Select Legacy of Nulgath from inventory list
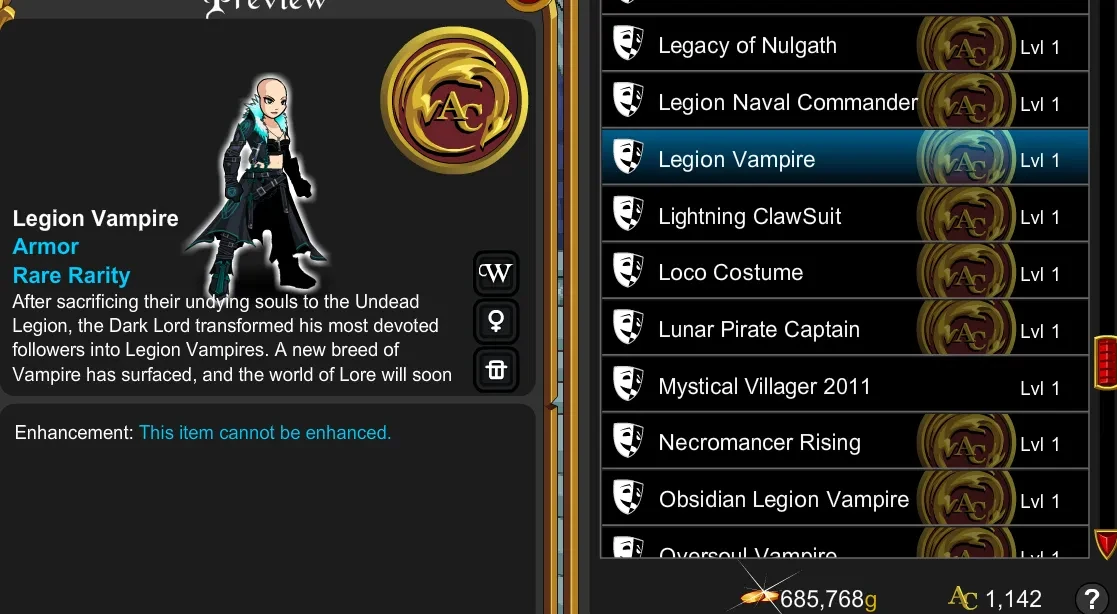The height and width of the screenshot is (614, 1117). tap(845, 45)
